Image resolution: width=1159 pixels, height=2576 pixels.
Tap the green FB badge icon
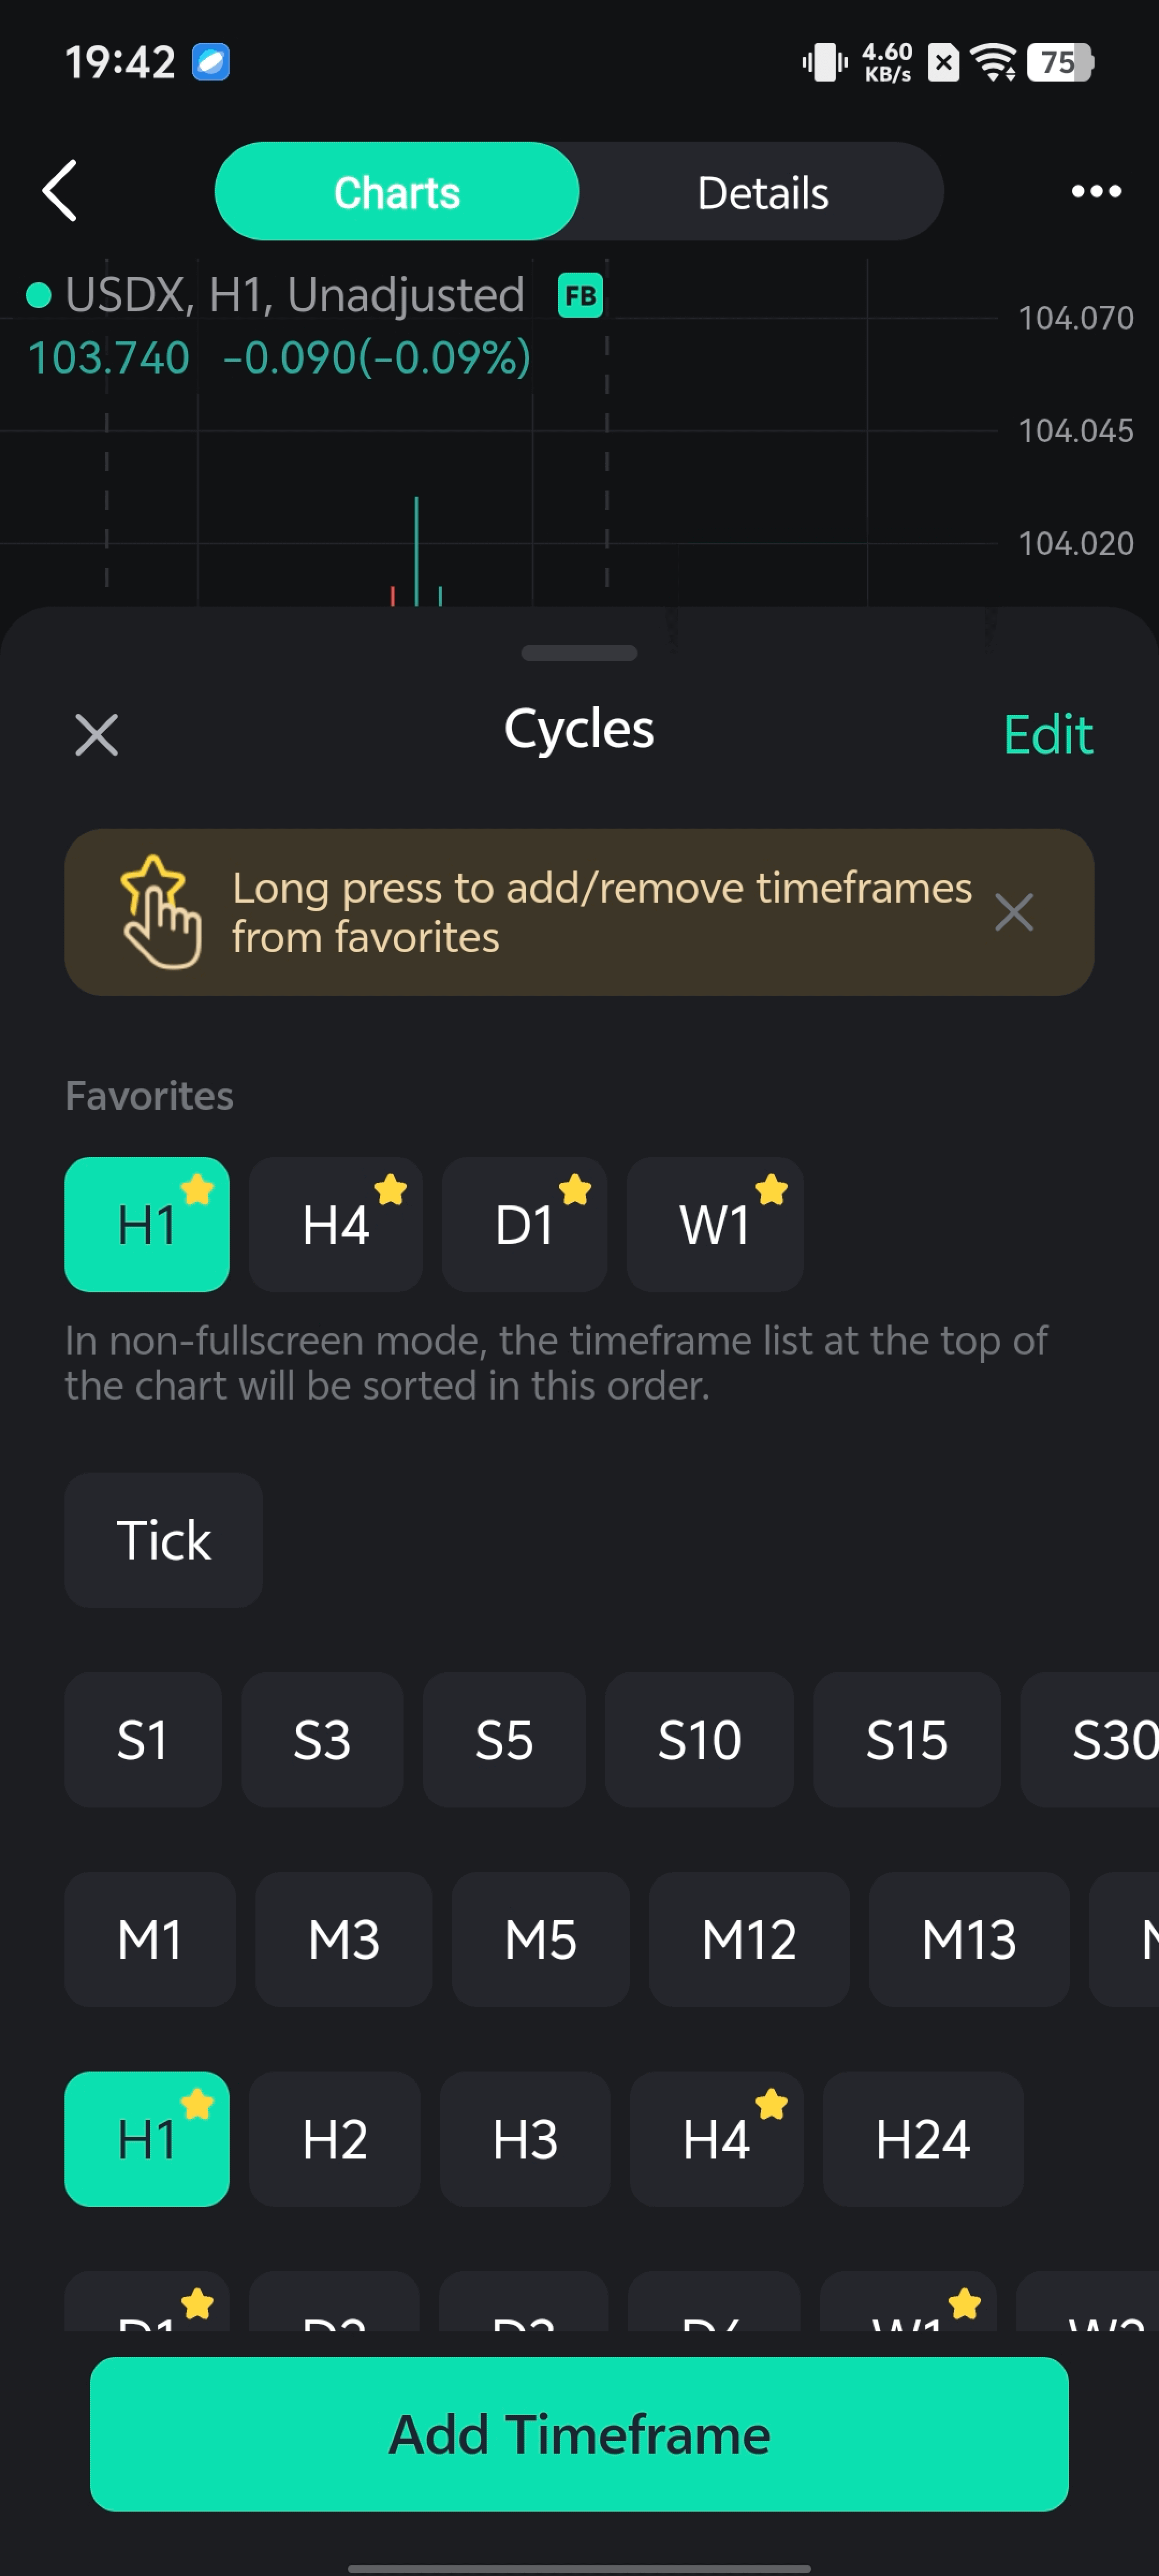click(x=580, y=295)
